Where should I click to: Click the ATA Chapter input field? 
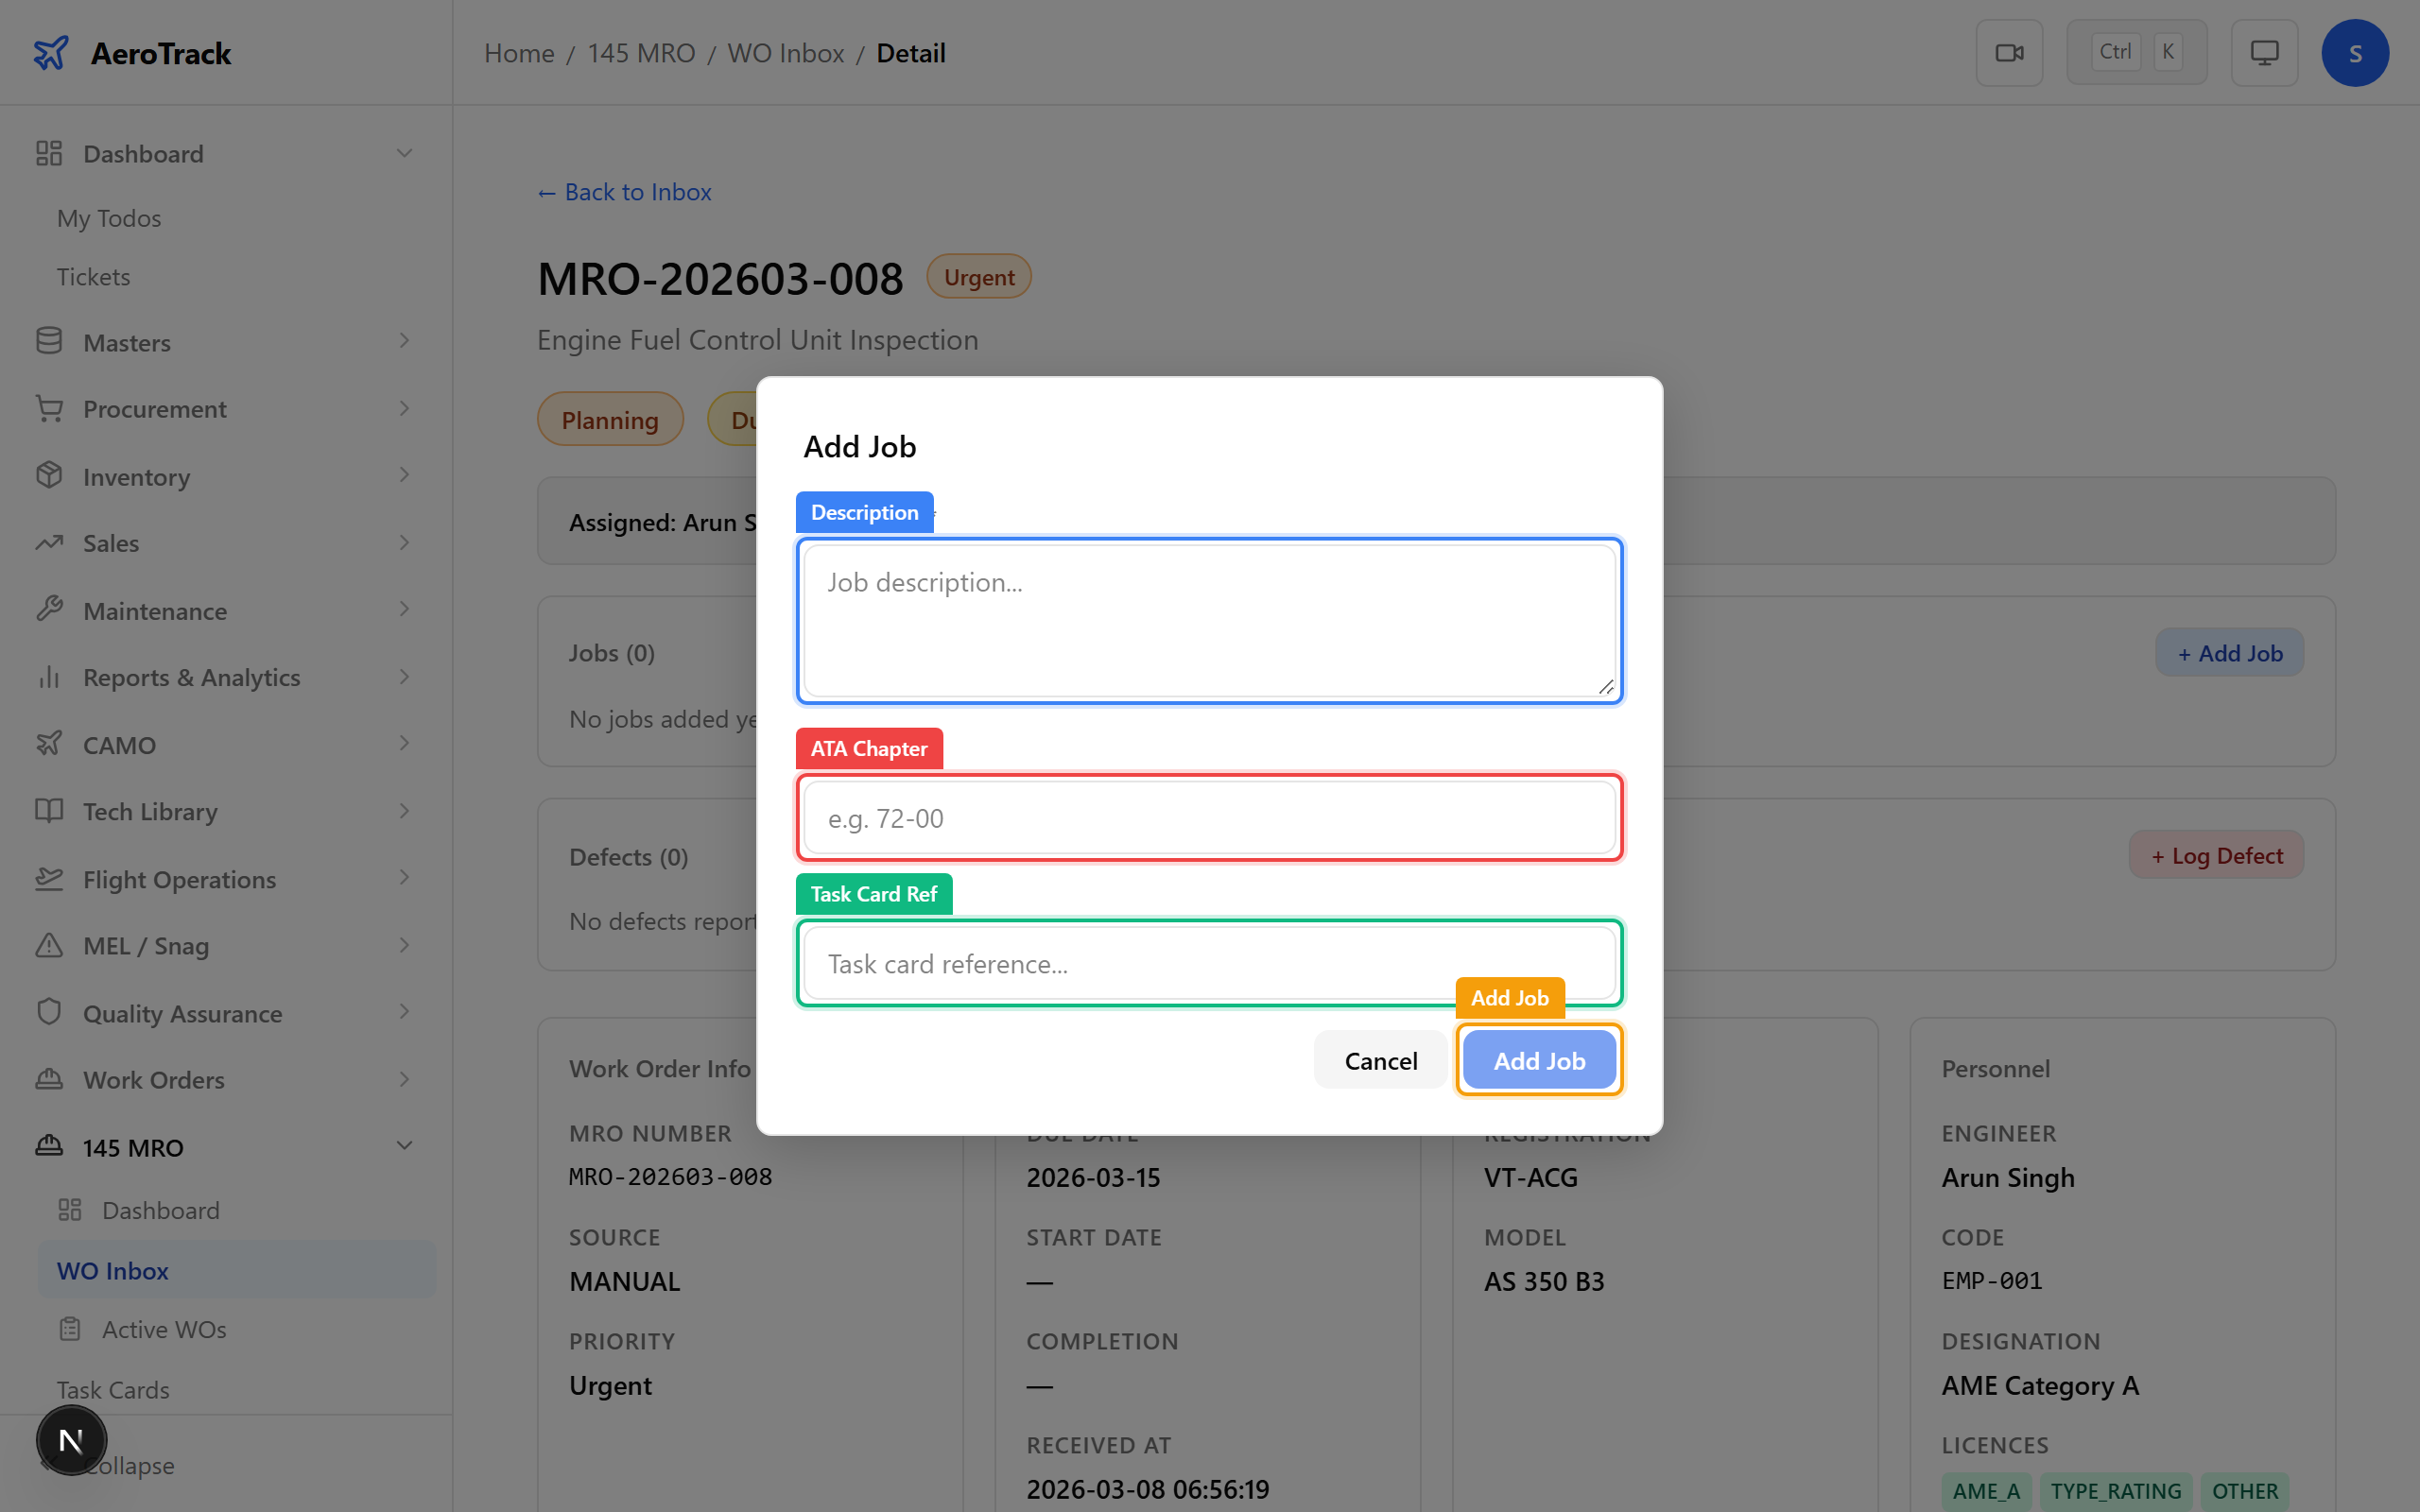click(x=1208, y=817)
